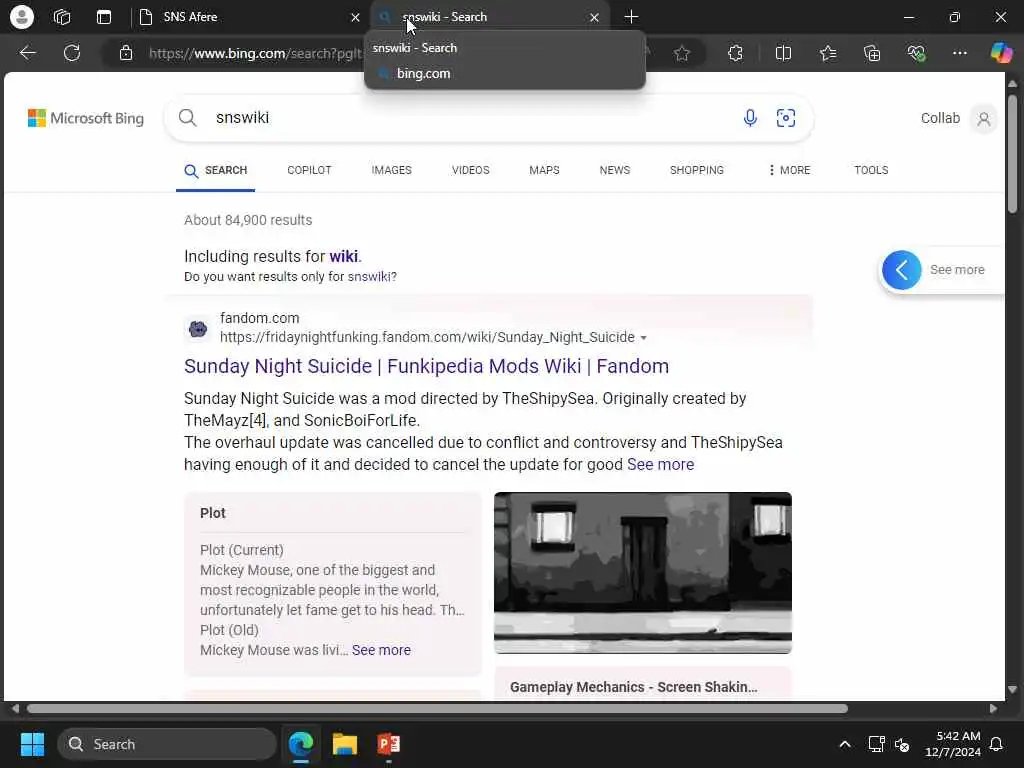Close the SNS Afere tab
Viewport: 1024px width, 768px height.
[x=355, y=18]
